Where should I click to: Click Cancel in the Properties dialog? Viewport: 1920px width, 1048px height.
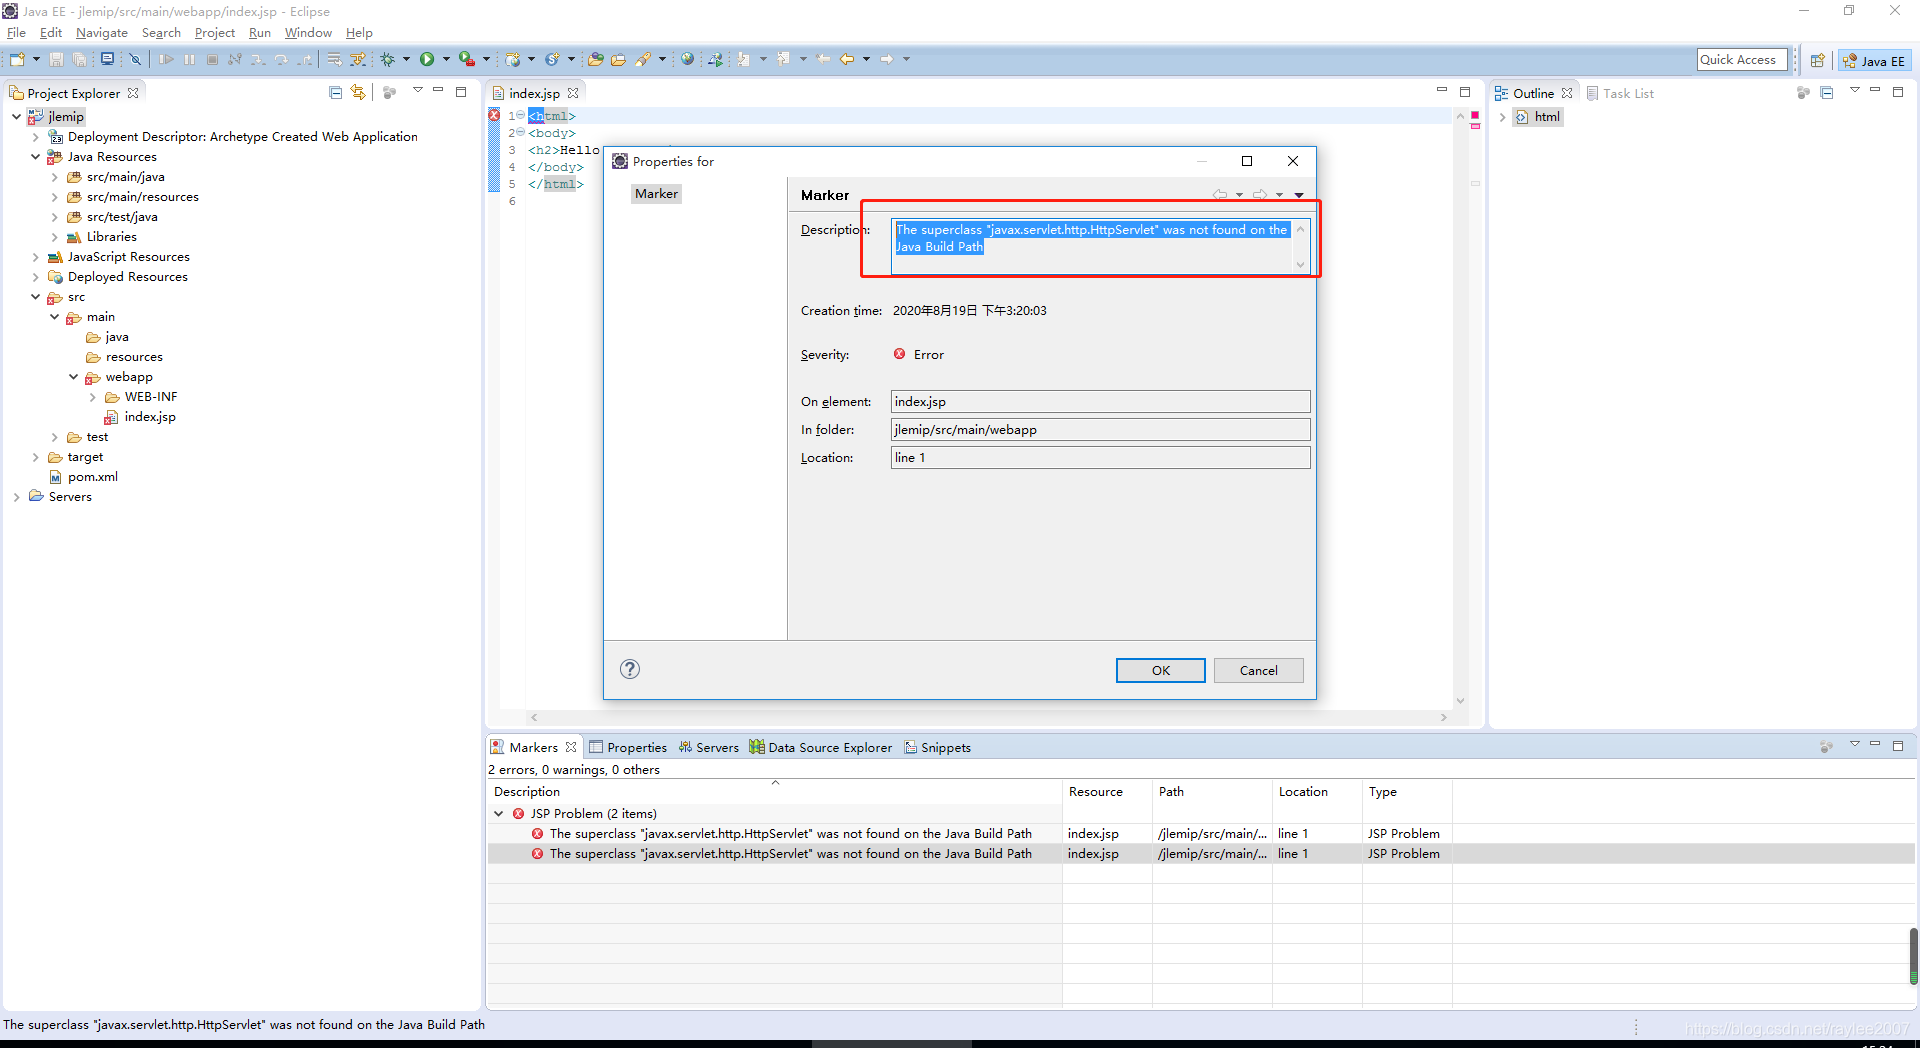pyautogui.click(x=1258, y=670)
